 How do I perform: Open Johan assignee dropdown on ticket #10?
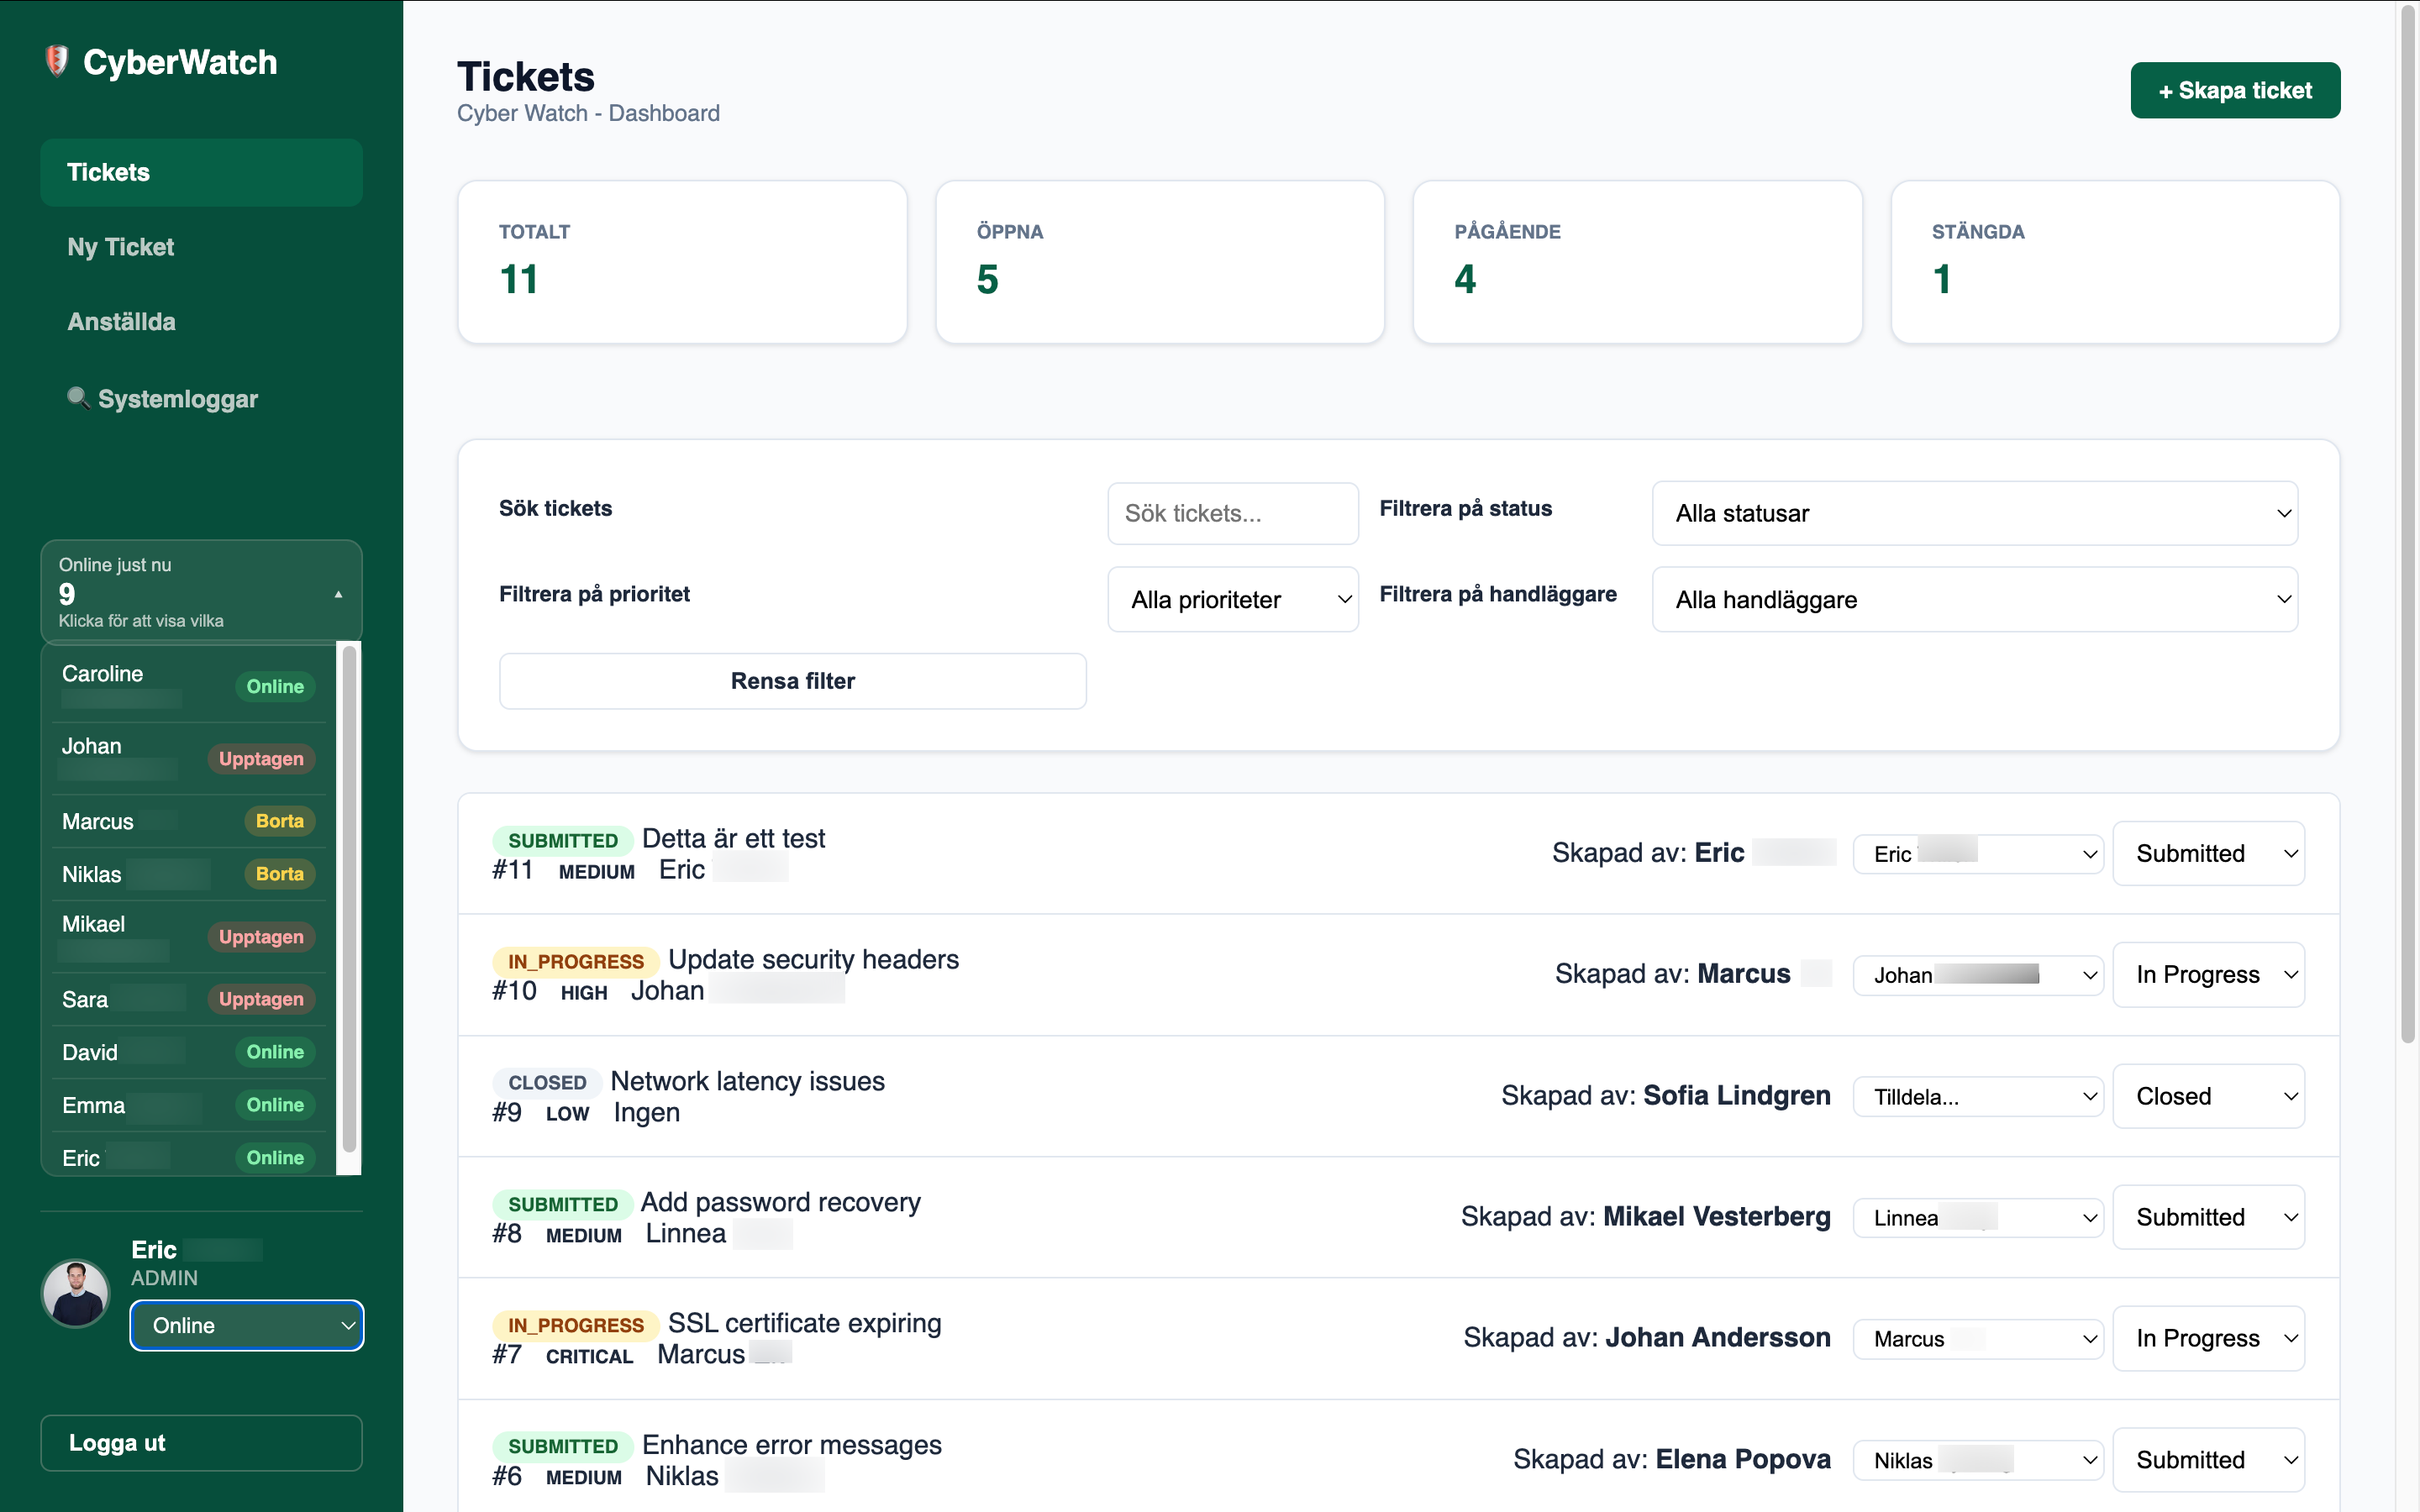coord(1978,975)
